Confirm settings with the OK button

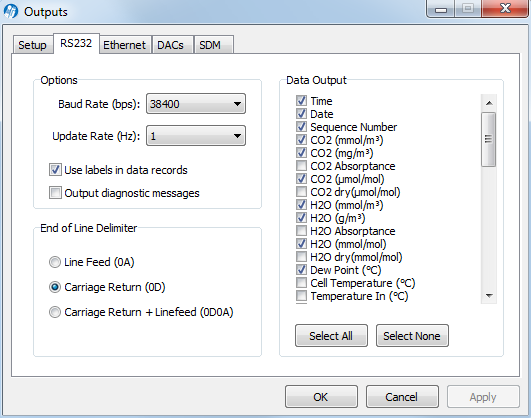coord(321,397)
